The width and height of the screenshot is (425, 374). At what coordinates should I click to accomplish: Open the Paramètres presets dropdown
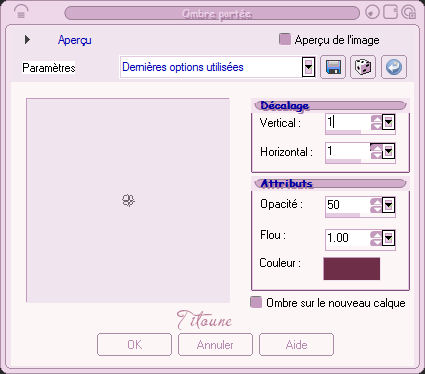(308, 67)
